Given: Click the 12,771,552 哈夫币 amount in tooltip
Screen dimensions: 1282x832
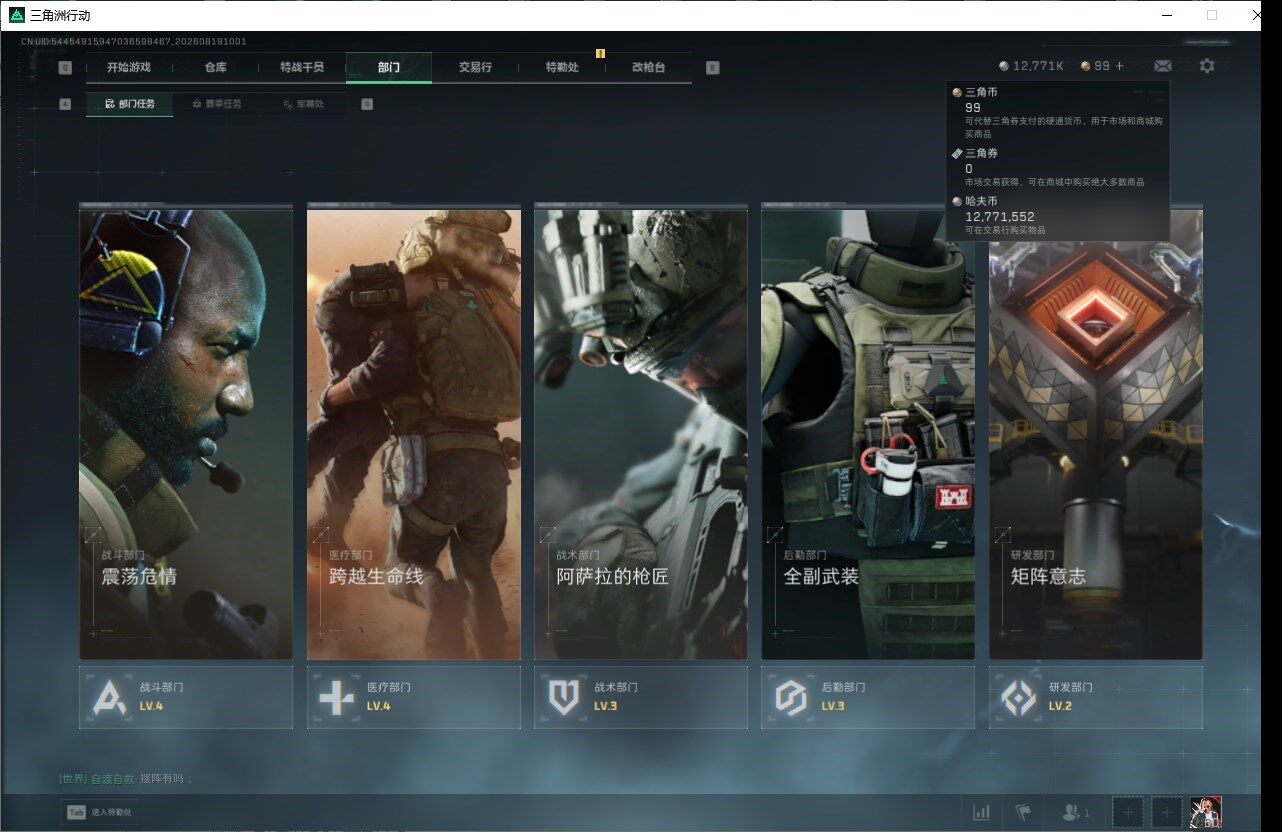Looking at the screenshot, I should 1000,216.
